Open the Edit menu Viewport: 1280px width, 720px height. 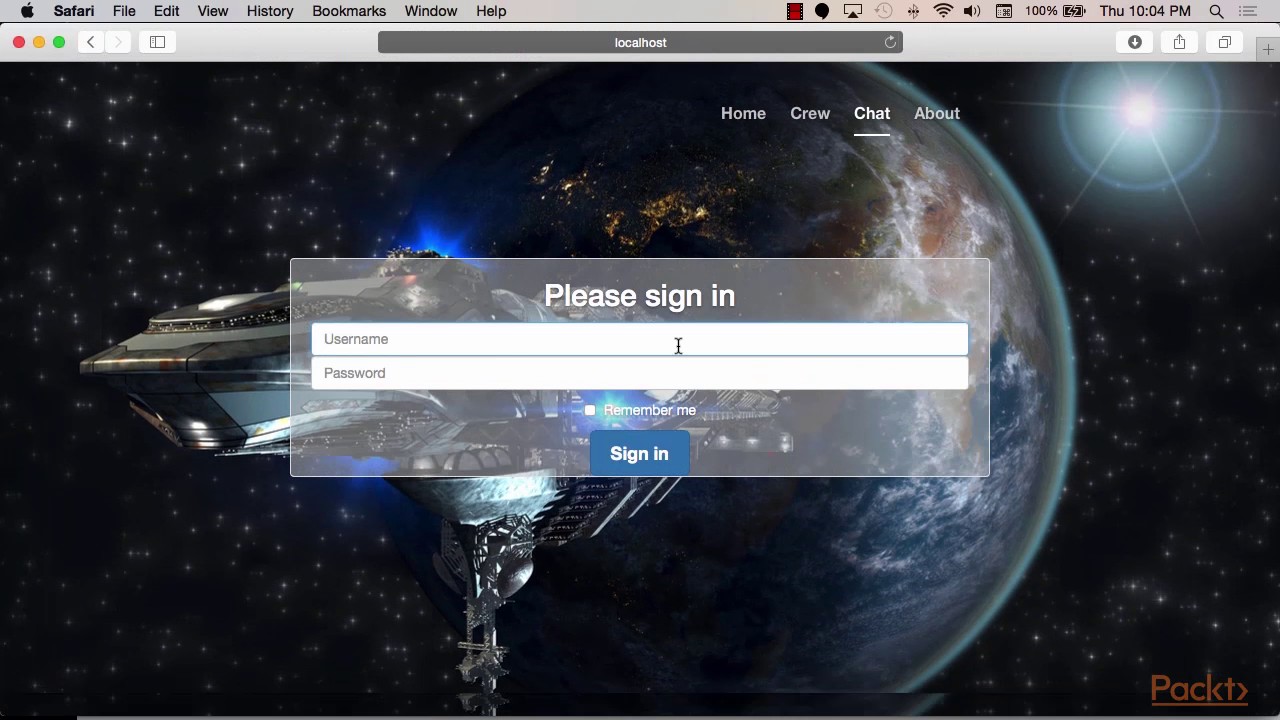[167, 11]
